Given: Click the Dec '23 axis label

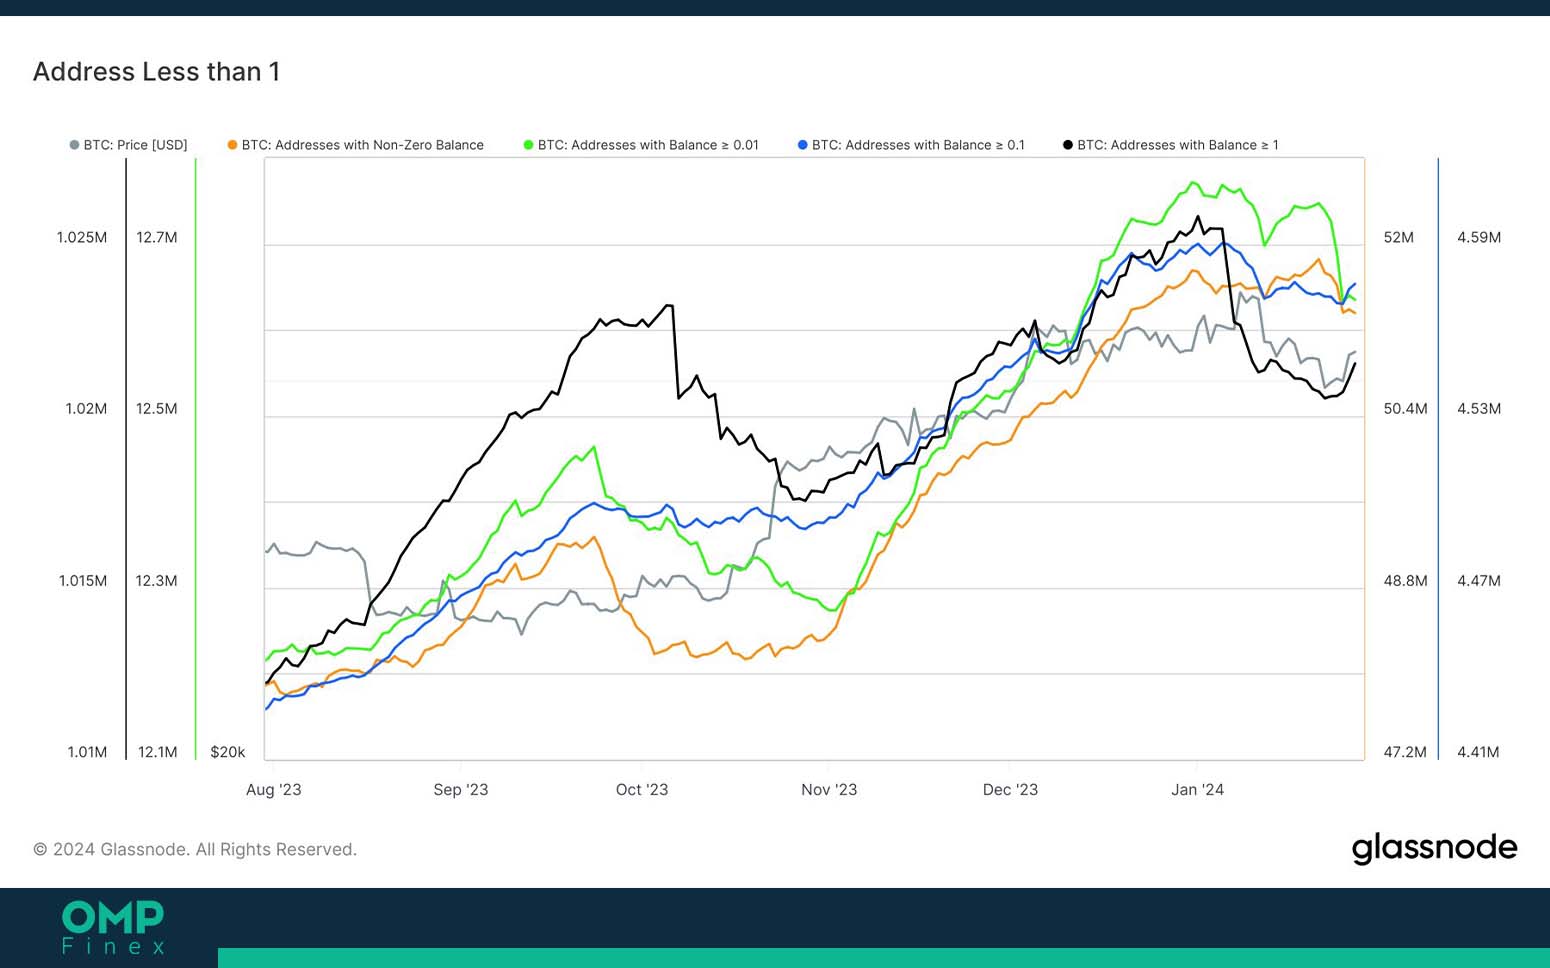Looking at the screenshot, I should coord(1010,789).
